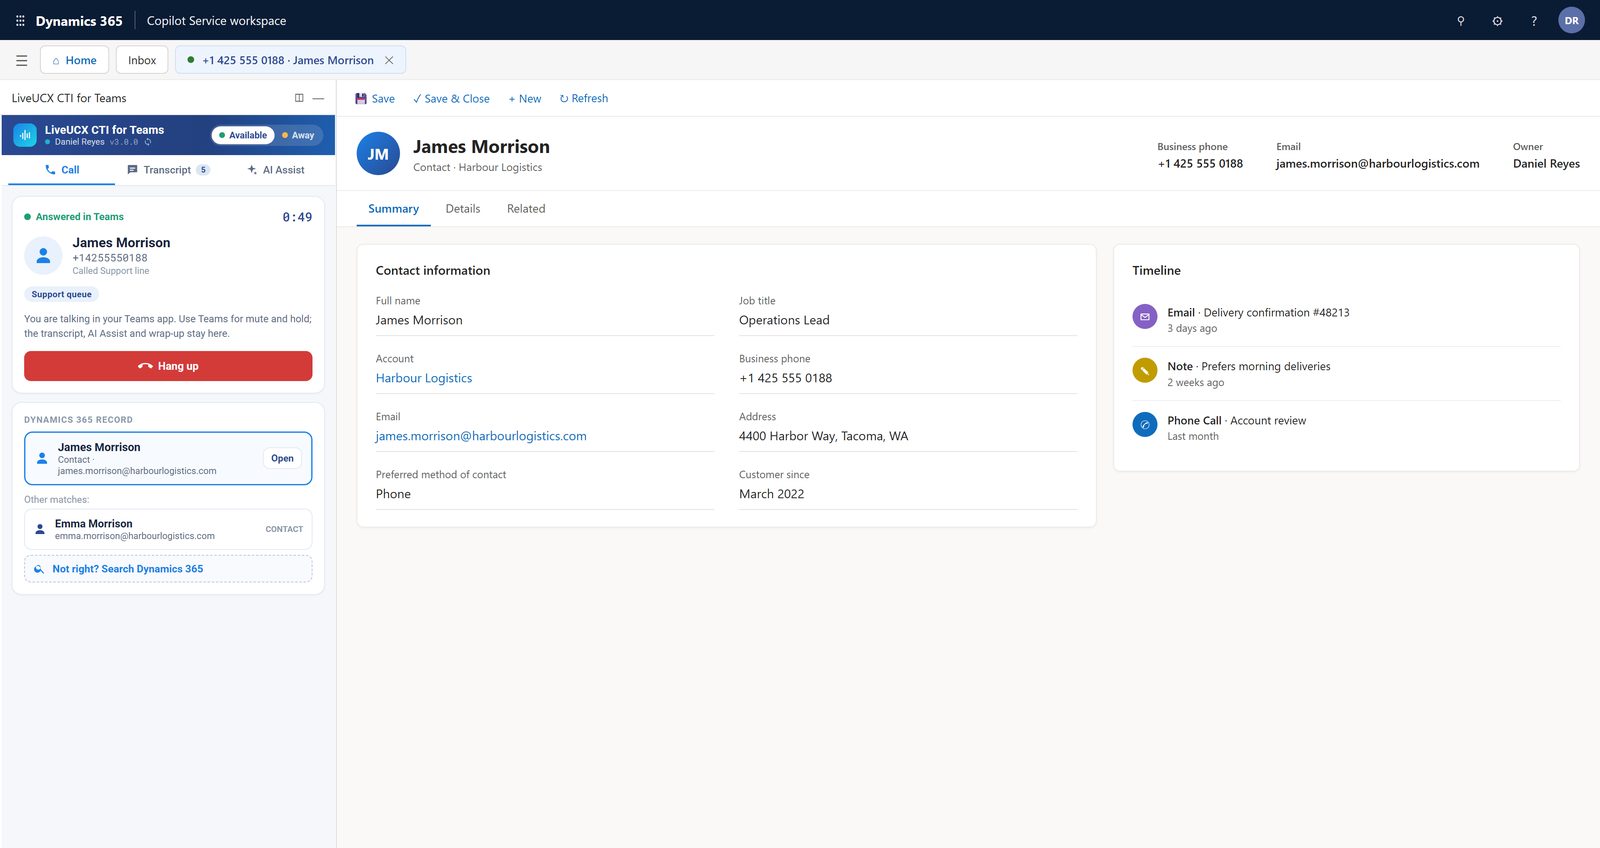1600x848 pixels.
Task: Toggle the hamburger site map menu
Action: point(21,60)
